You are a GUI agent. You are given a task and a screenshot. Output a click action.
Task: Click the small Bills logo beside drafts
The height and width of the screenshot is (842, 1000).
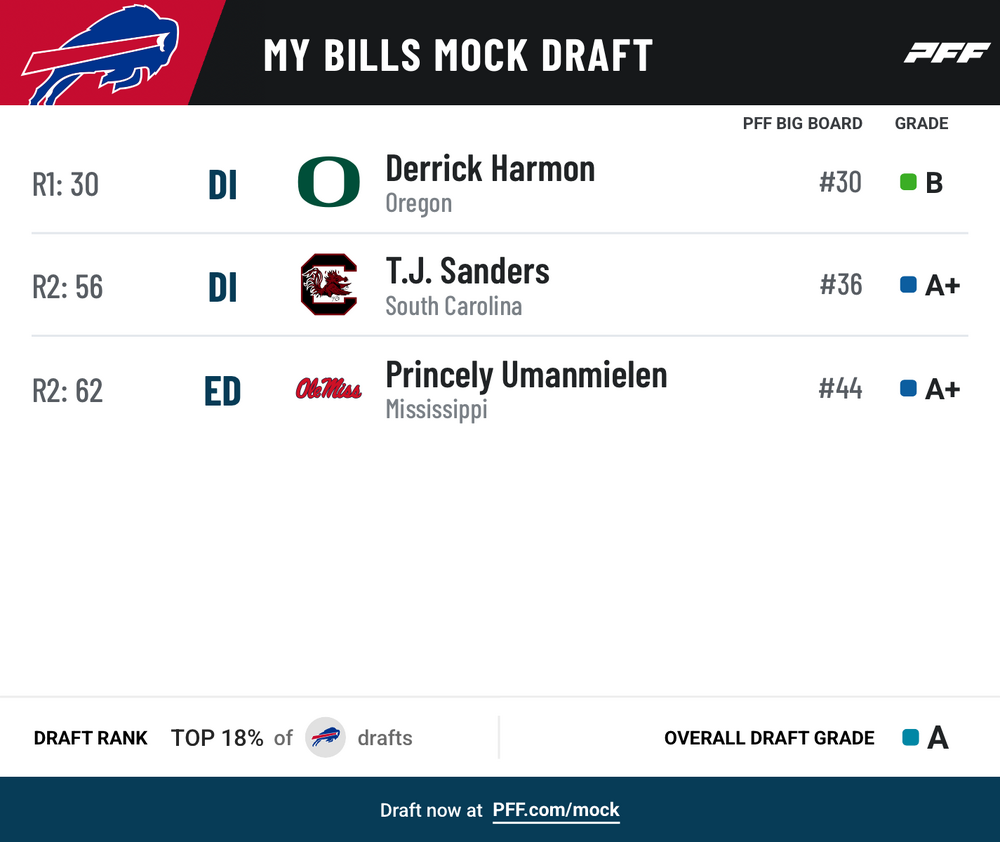tap(325, 737)
